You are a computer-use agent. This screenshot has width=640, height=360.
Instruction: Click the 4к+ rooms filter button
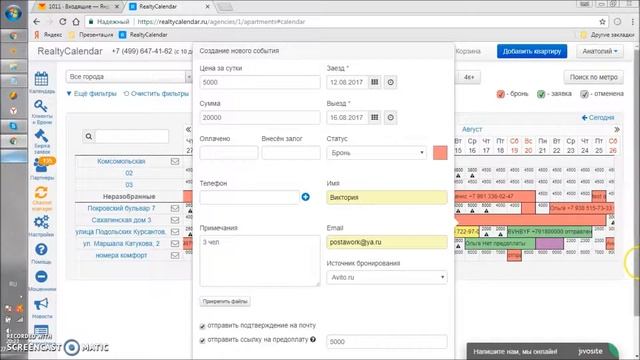pos(469,77)
